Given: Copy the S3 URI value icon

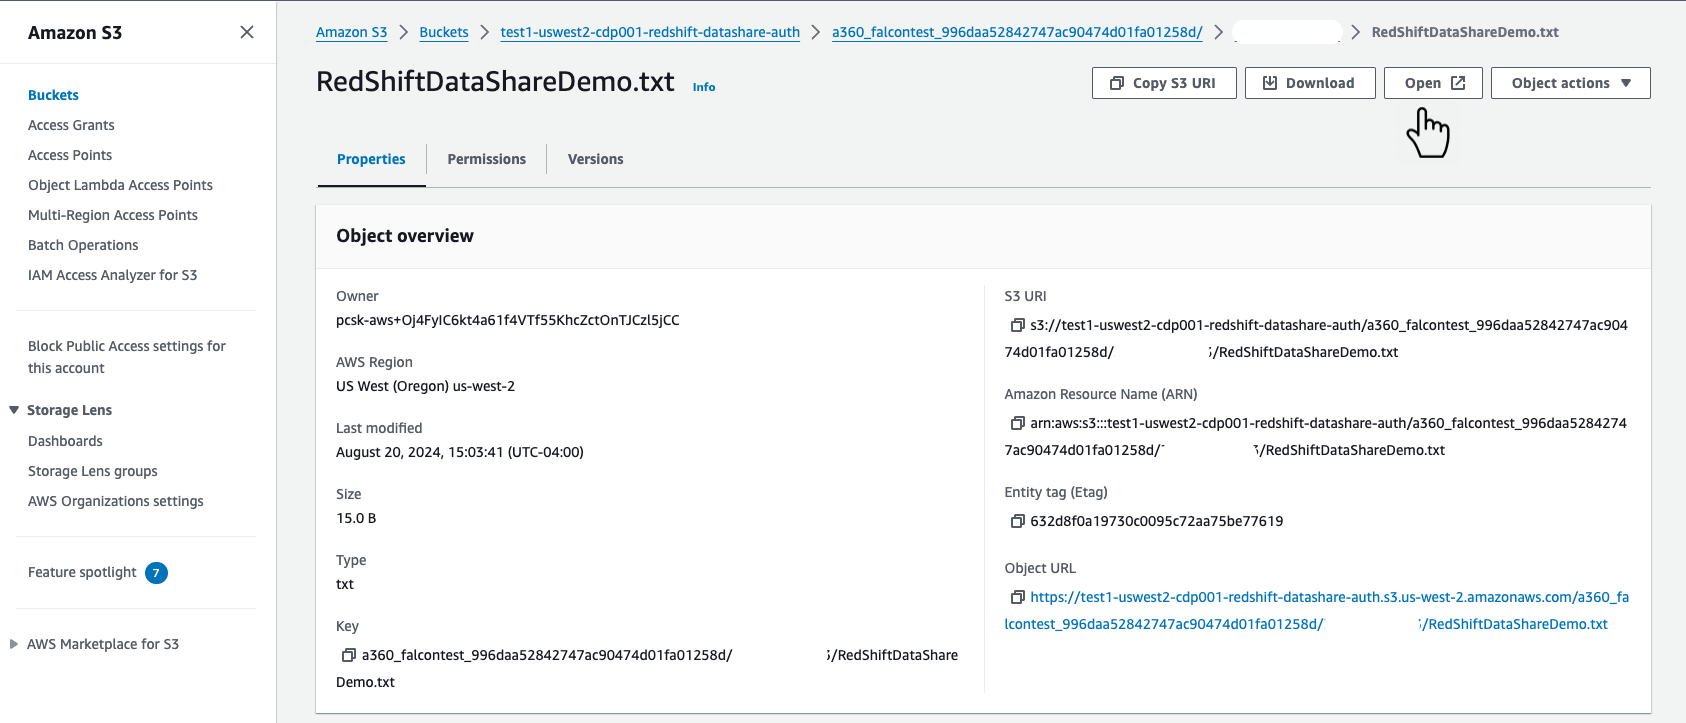Looking at the screenshot, I should (x=1017, y=325).
